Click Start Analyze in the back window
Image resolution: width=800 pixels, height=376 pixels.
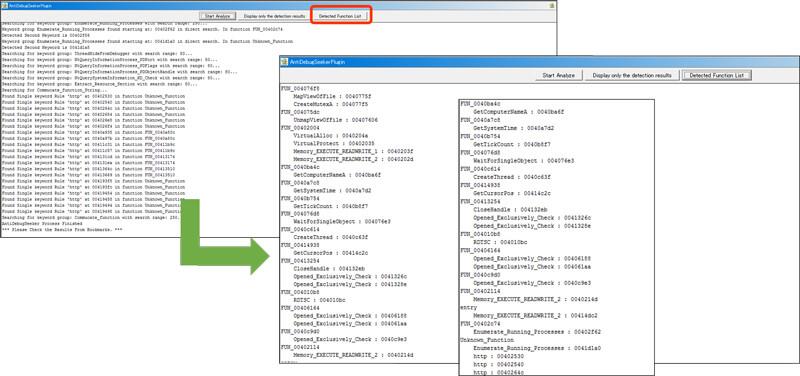tap(217, 16)
